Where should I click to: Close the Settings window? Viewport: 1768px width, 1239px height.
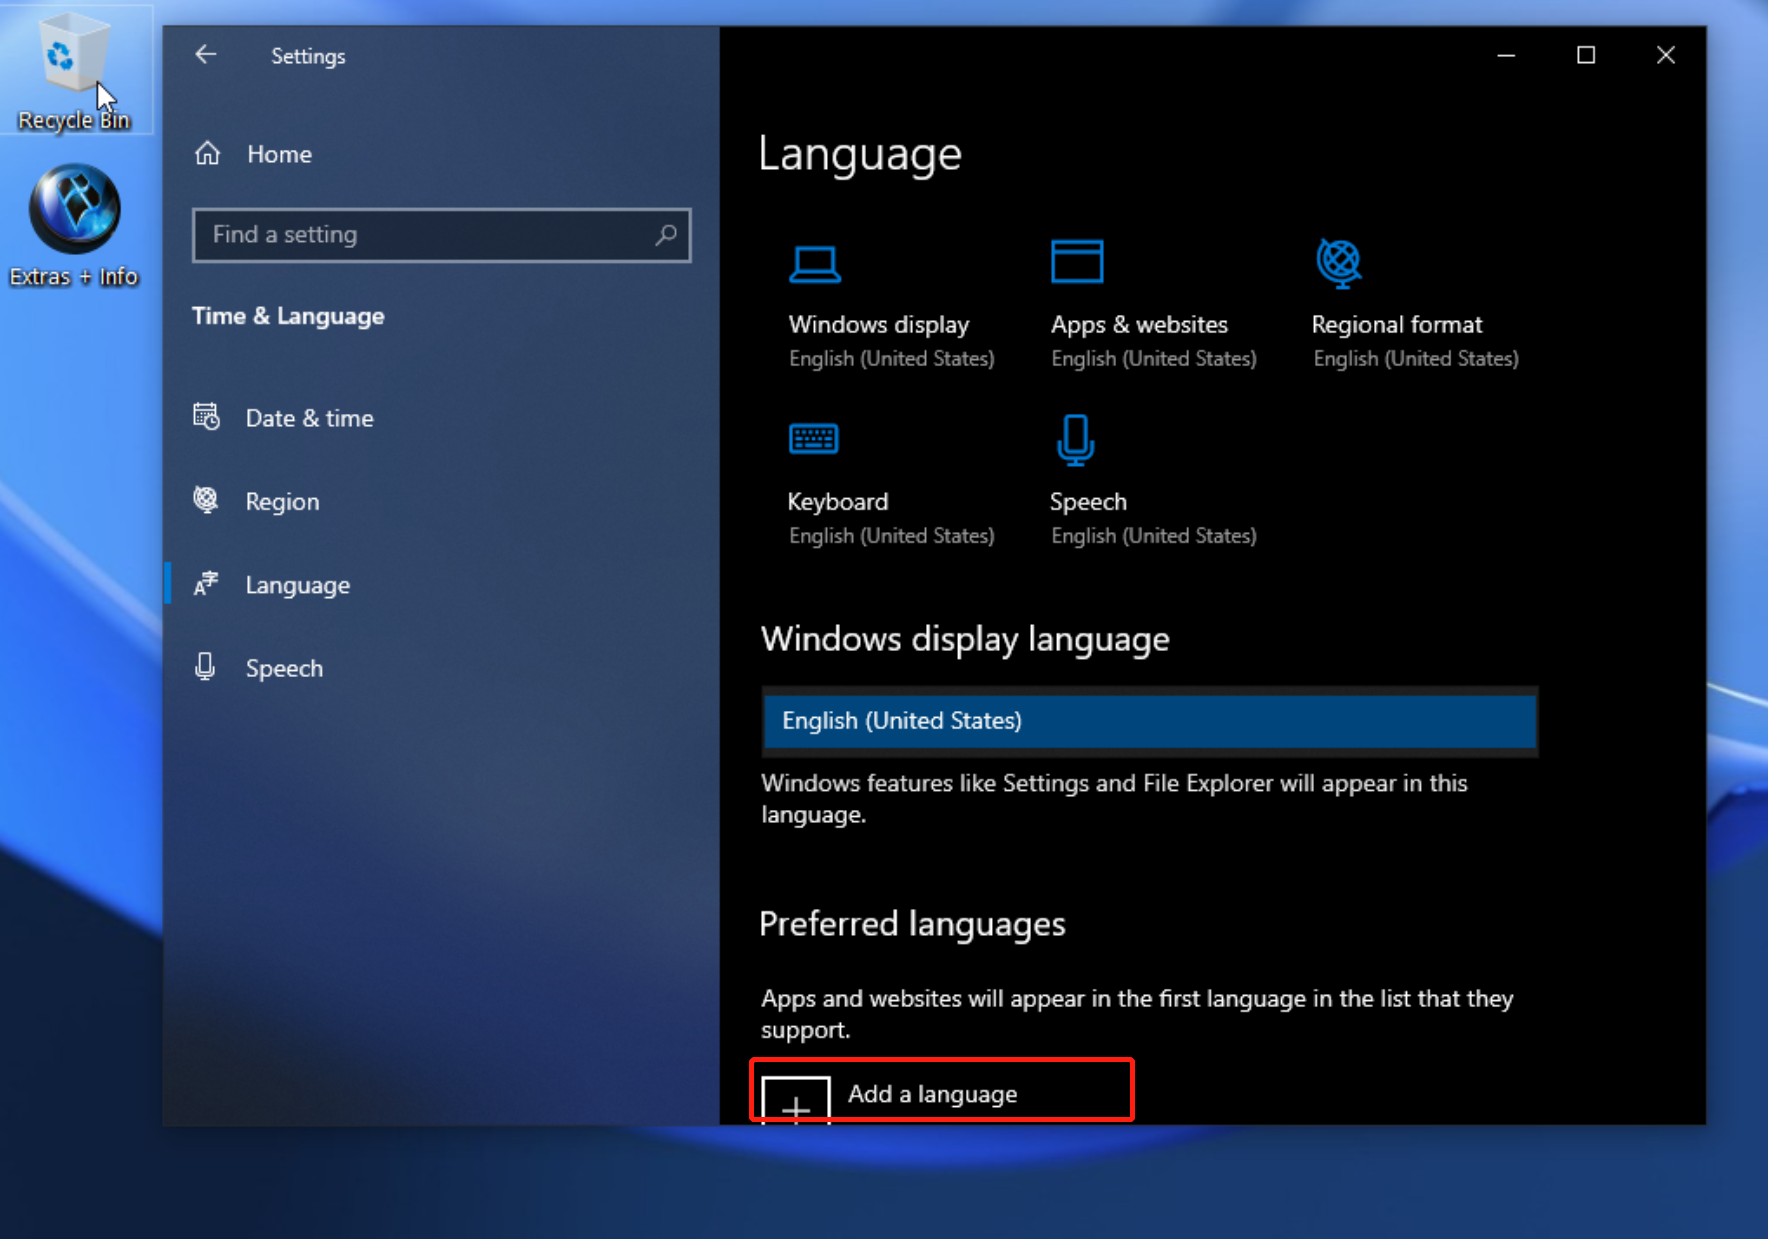click(1666, 55)
